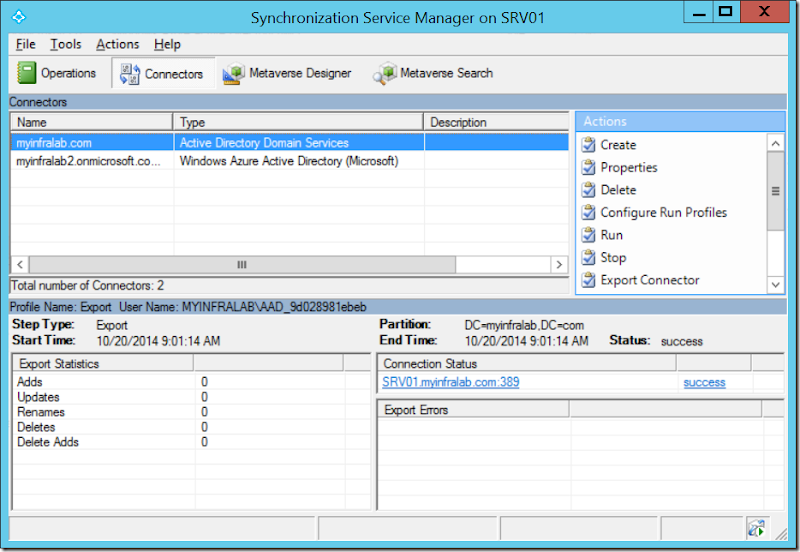800x552 pixels.
Task: Click the Delete connector action
Action: point(617,190)
